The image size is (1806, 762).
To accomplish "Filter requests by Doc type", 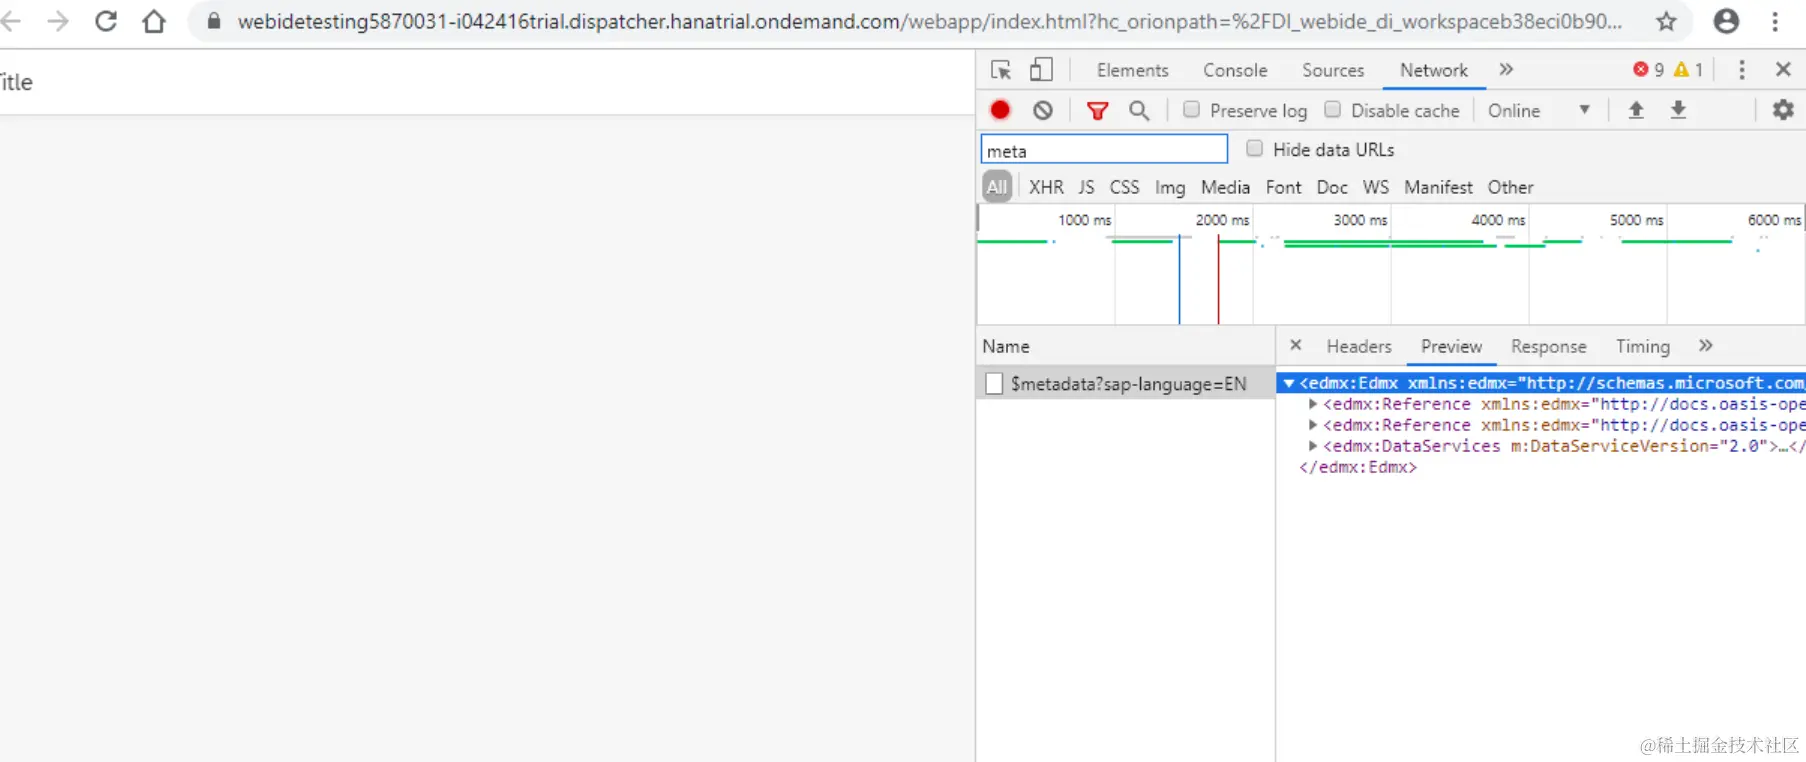I will point(1332,187).
